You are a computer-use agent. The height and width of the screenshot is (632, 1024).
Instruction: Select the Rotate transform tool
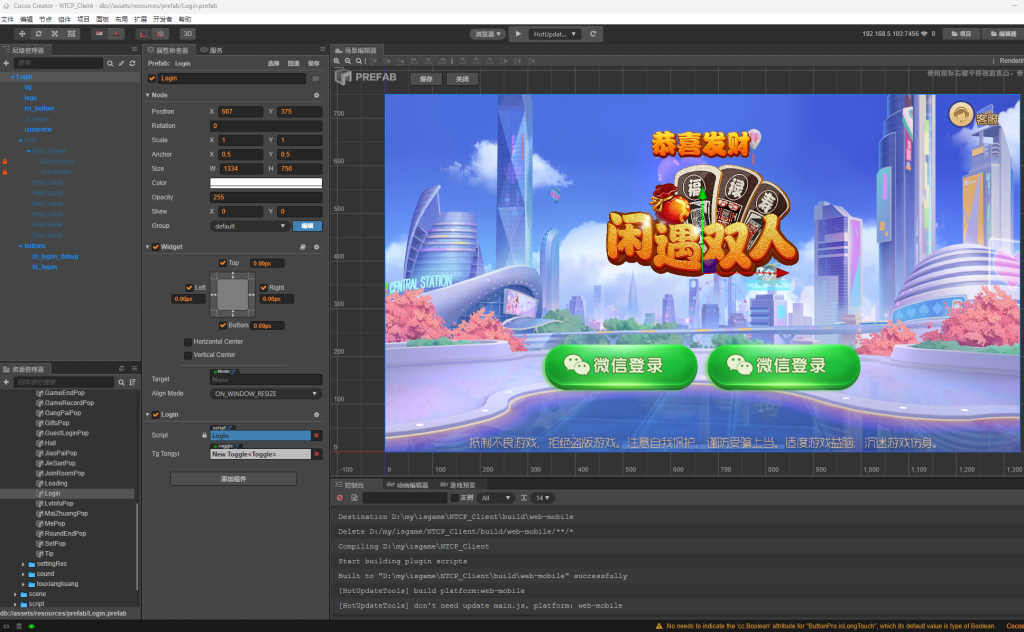[39, 34]
